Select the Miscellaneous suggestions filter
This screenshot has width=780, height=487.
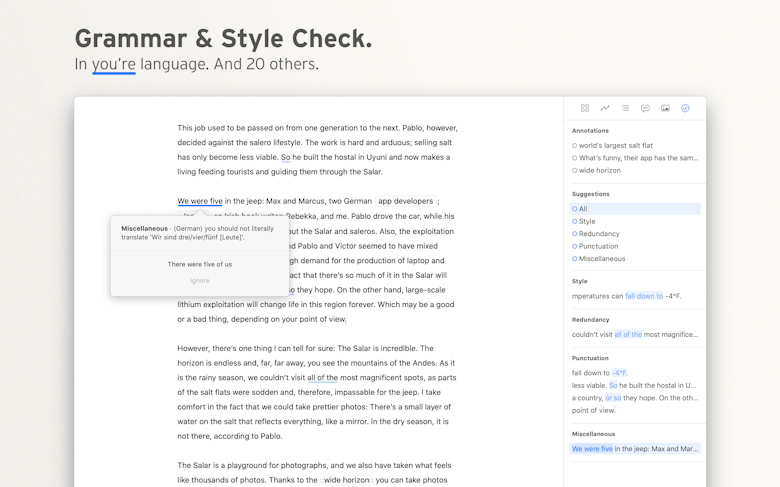(598, 259)
